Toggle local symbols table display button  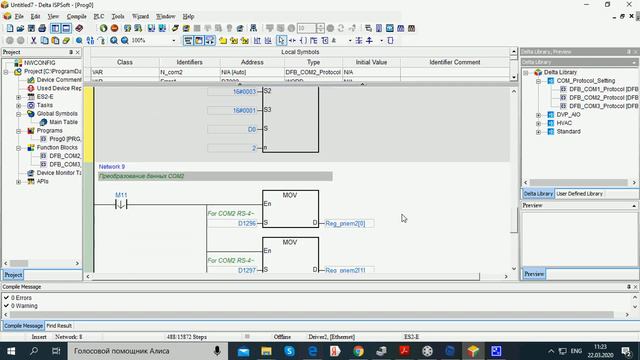pos(188,40)
